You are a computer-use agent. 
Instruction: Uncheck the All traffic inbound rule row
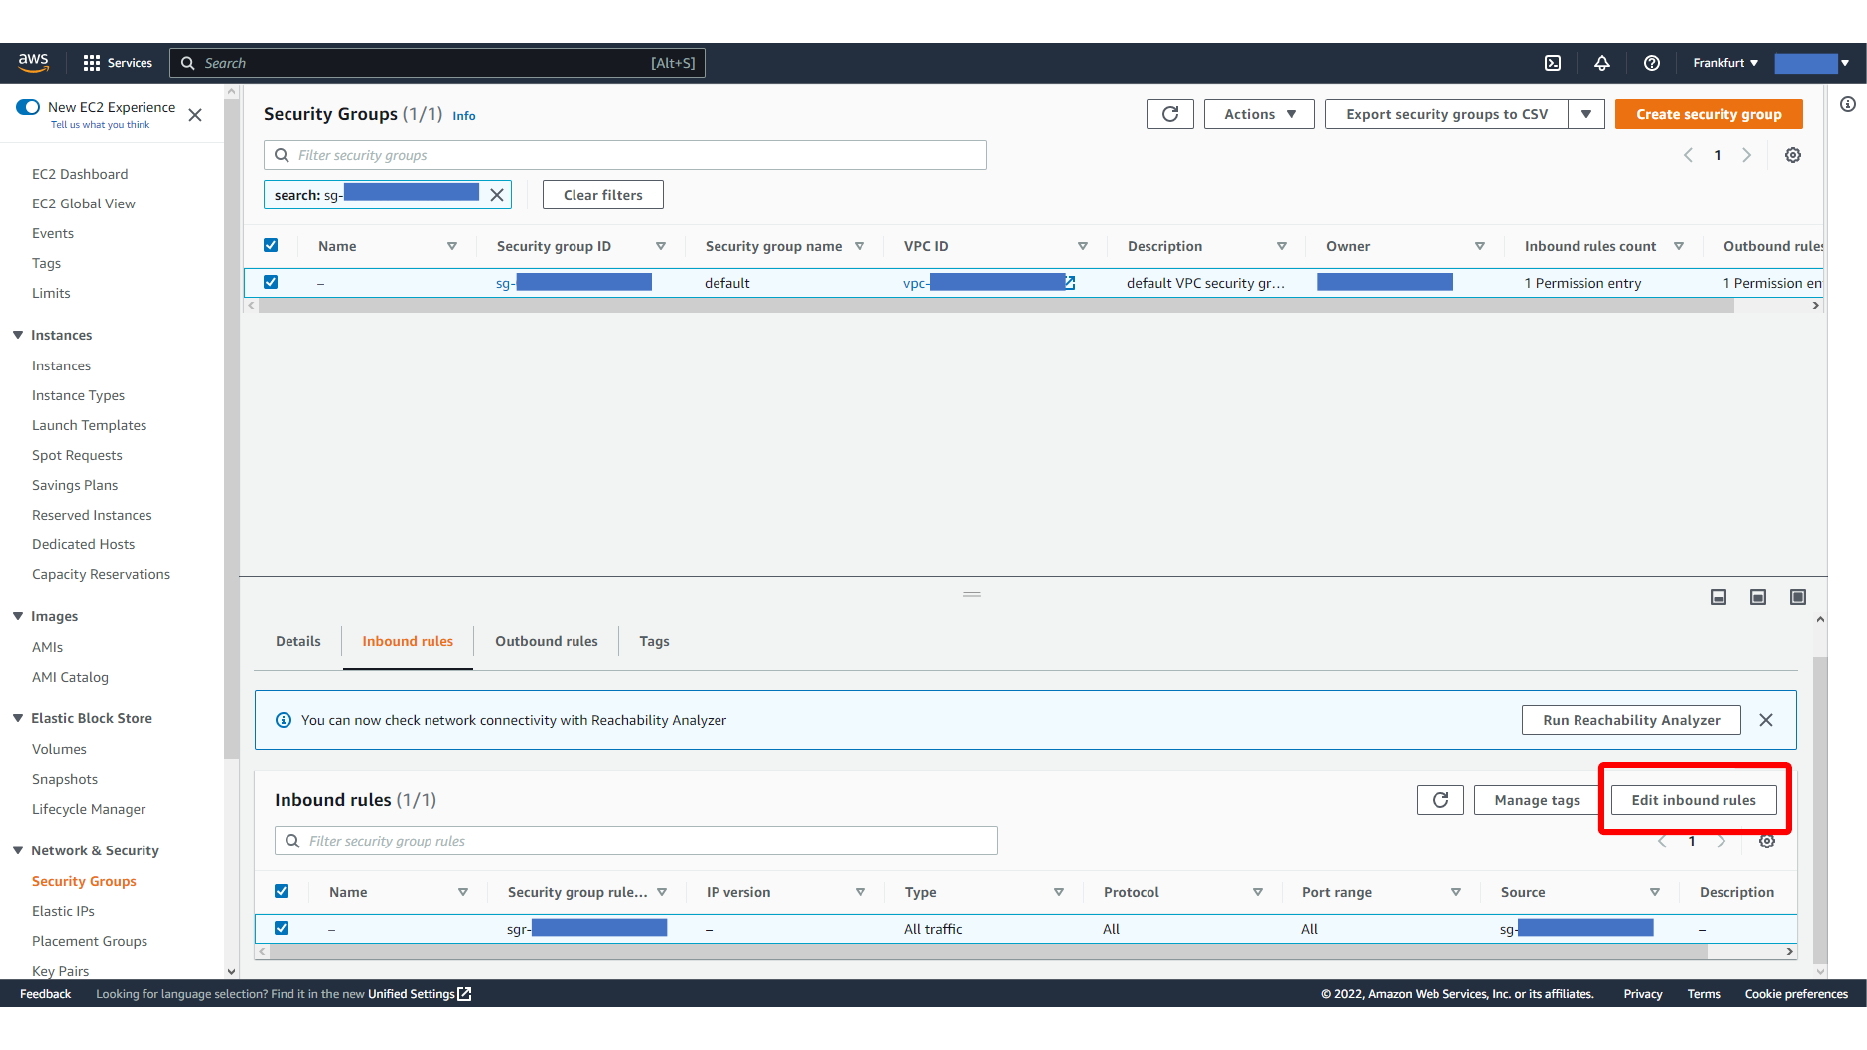282,928
